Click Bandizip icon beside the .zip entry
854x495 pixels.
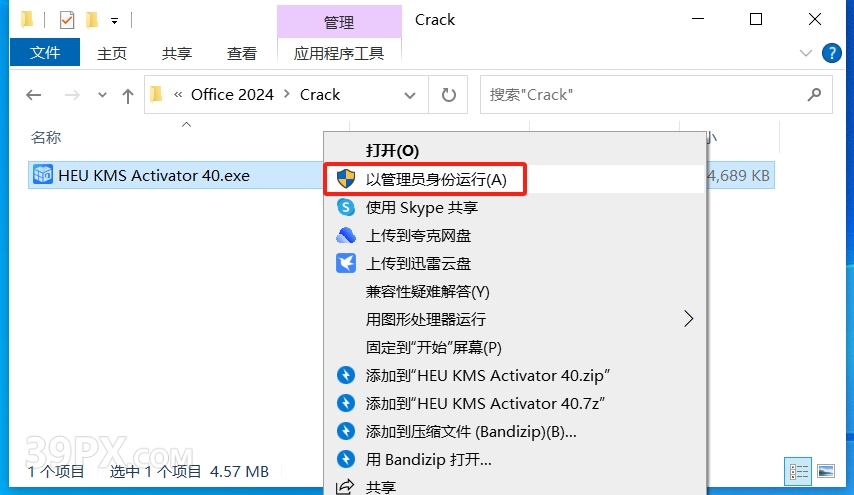[x=346, y=375]
